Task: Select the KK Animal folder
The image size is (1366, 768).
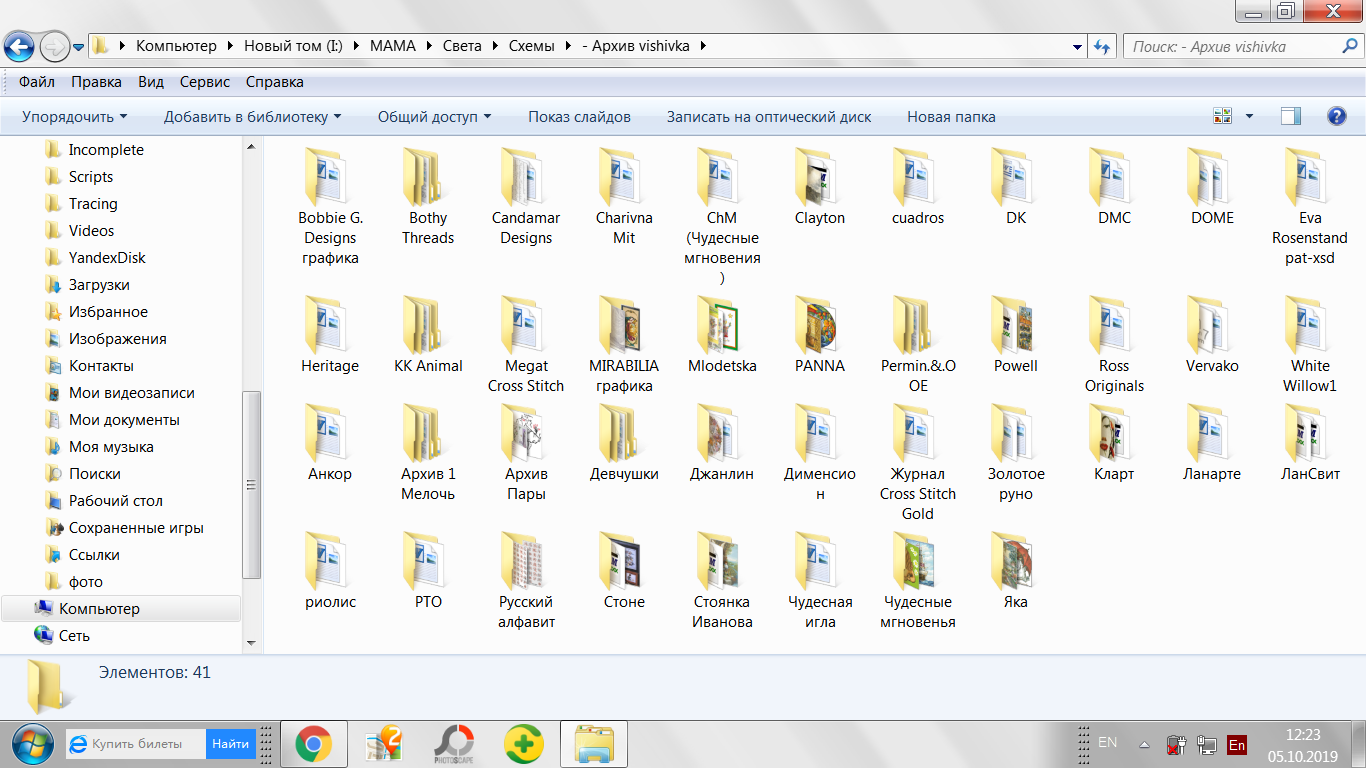Action: click(428, 336)
